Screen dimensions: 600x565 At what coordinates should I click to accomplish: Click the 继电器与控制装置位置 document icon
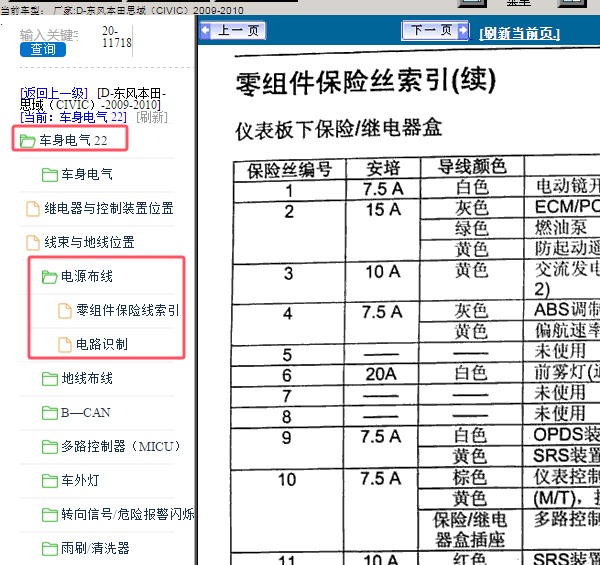tap(33, 209)
